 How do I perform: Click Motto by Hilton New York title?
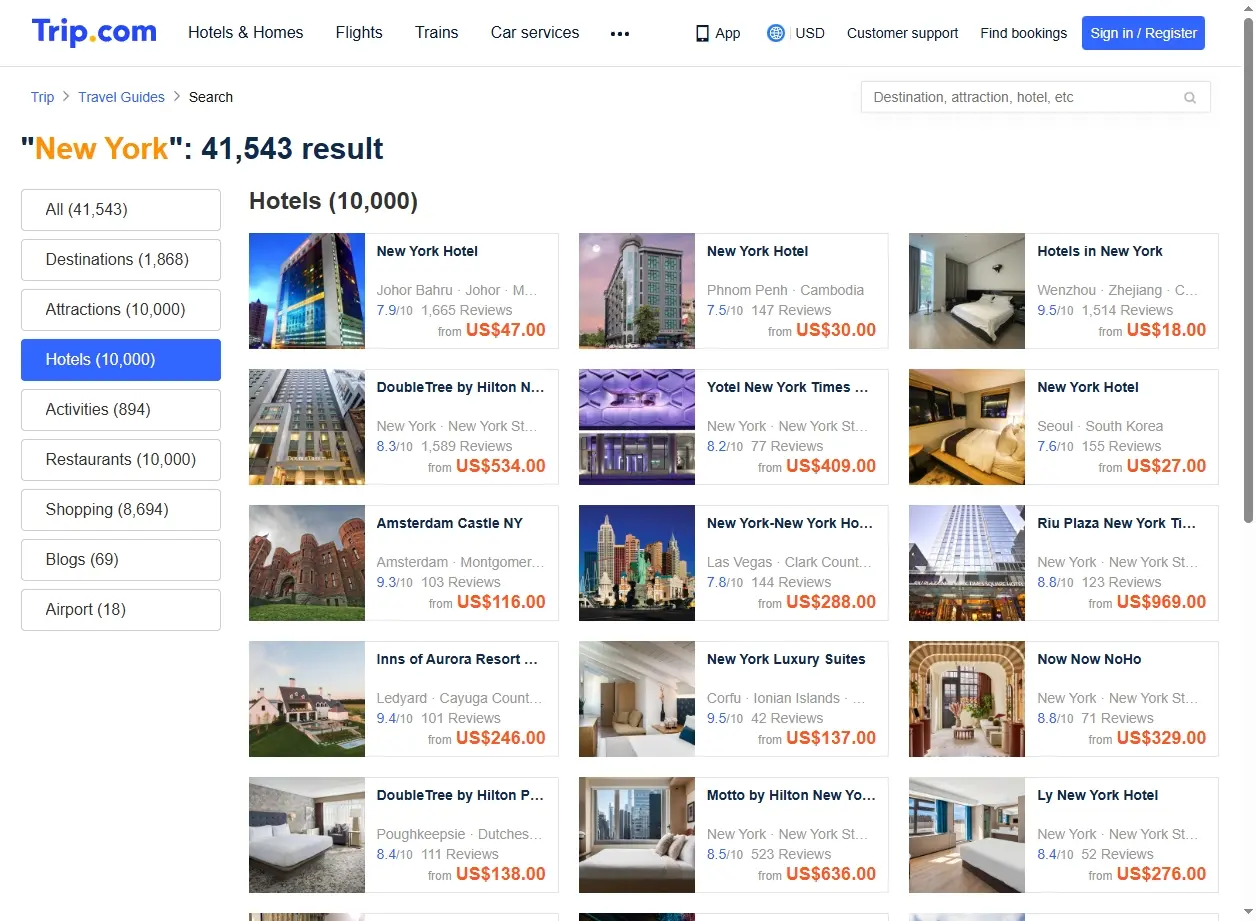click(791, 795)
